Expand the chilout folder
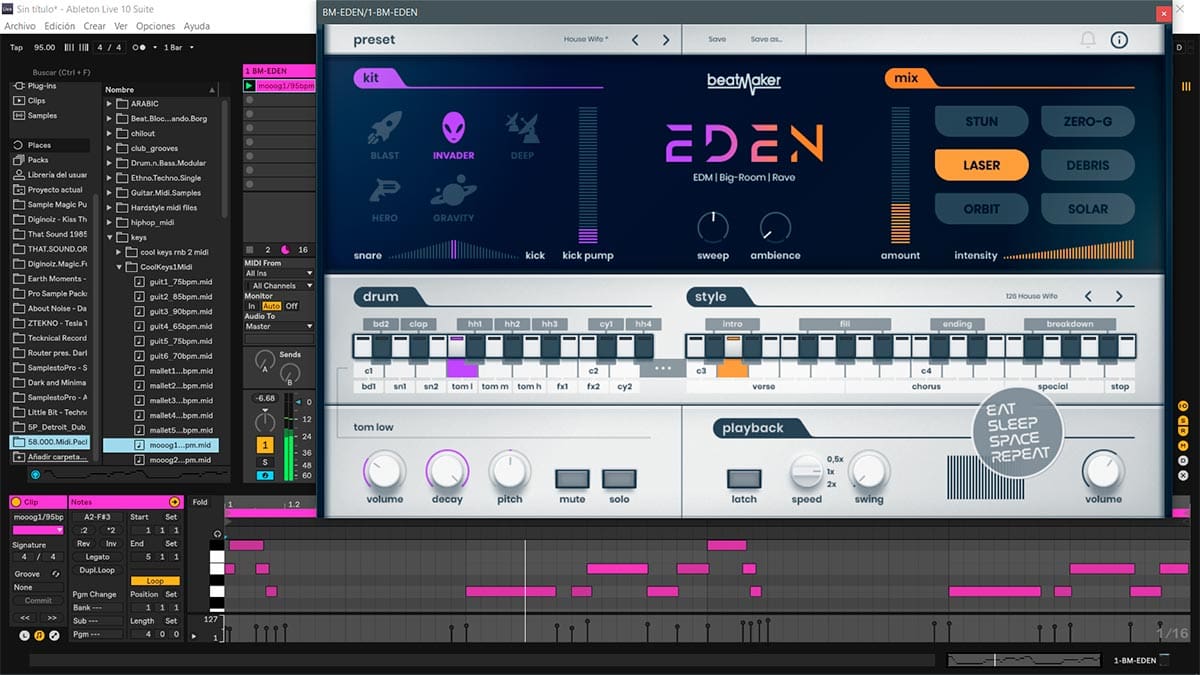 click(110, 133)
